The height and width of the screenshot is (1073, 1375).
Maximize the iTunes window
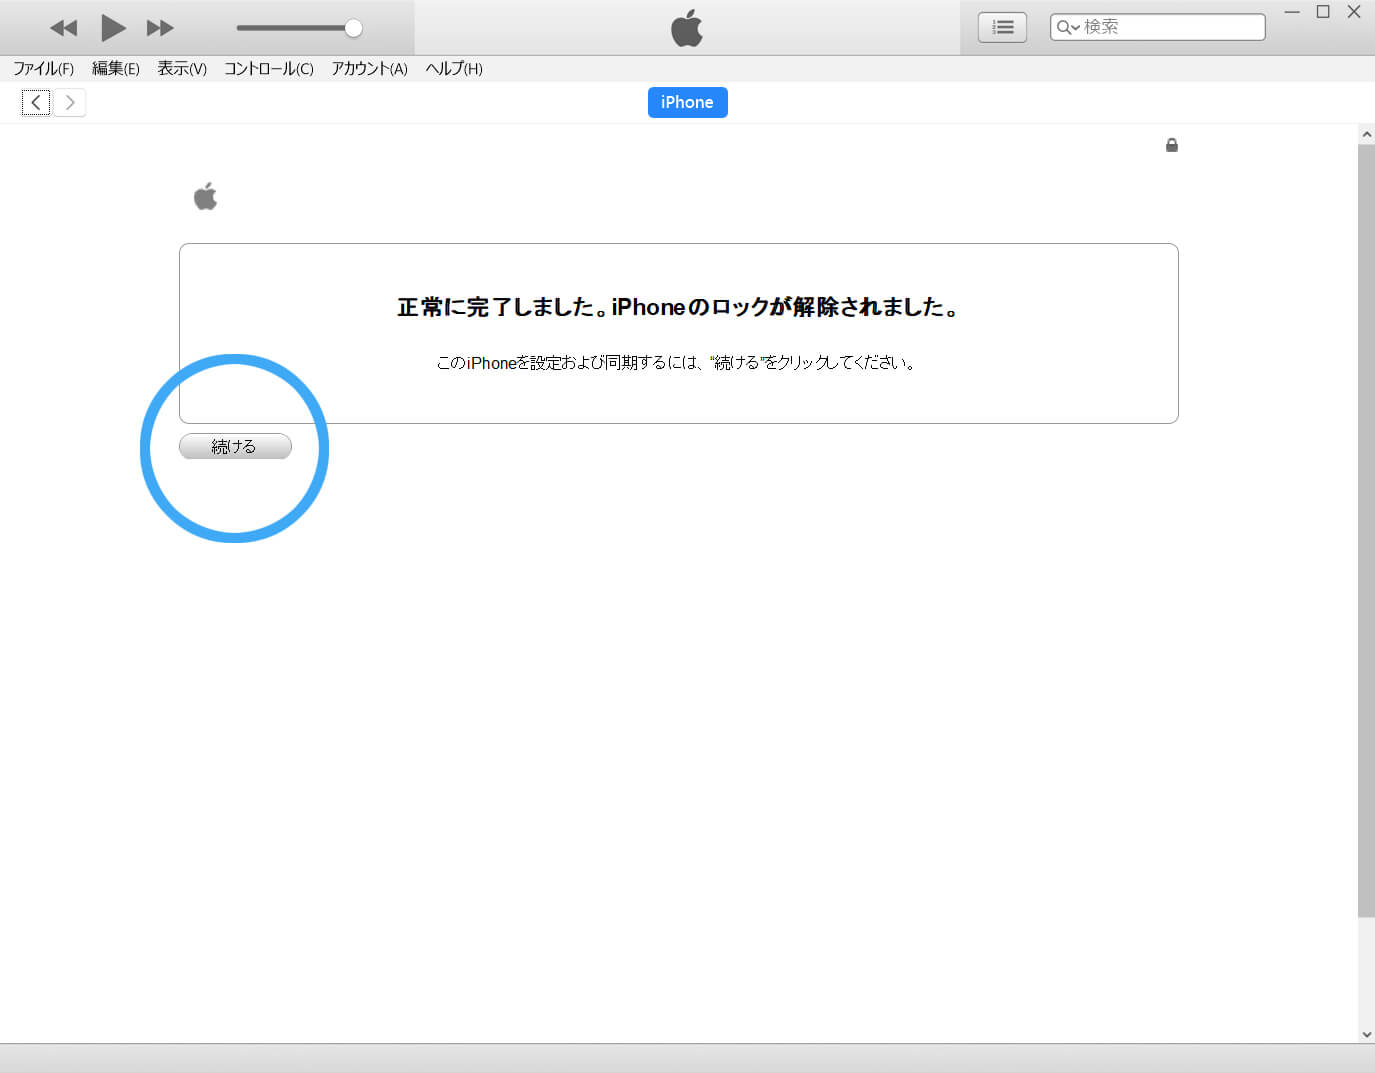1323,12
